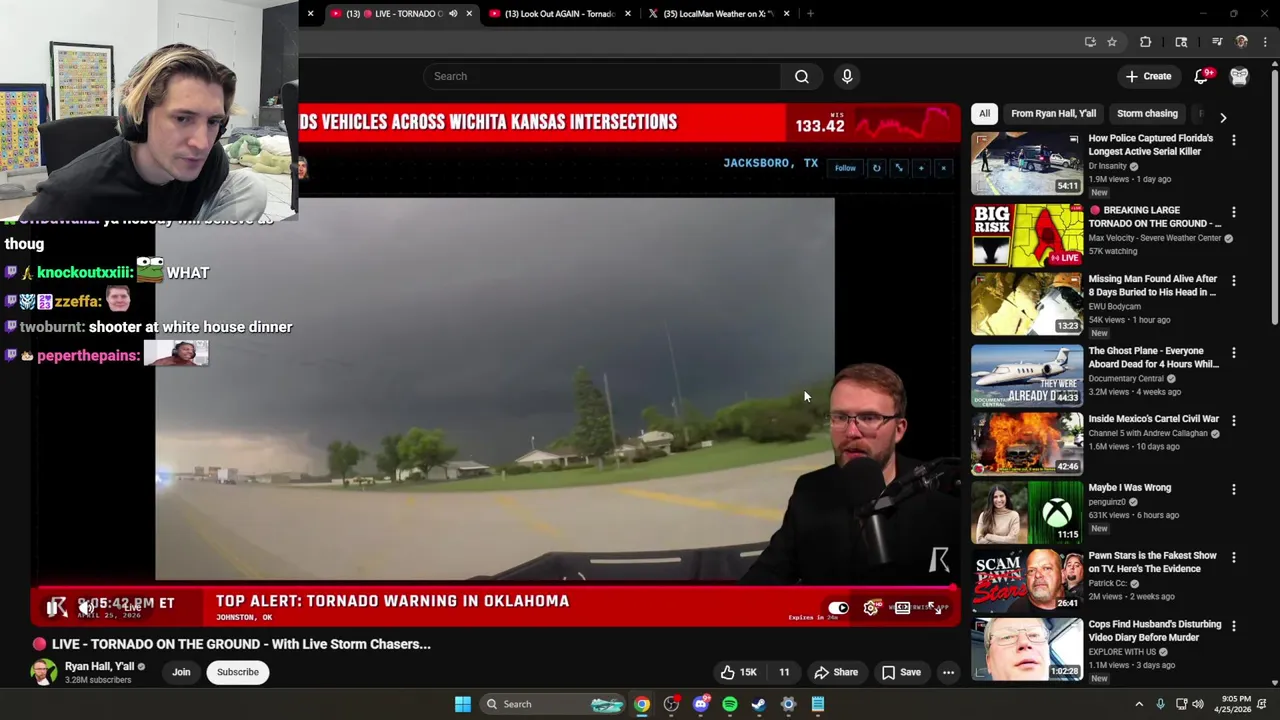The height and width of the screenshot is (720, 1280).
Task: Open the YouTube account avatar menu
Action: point(1239,76)
